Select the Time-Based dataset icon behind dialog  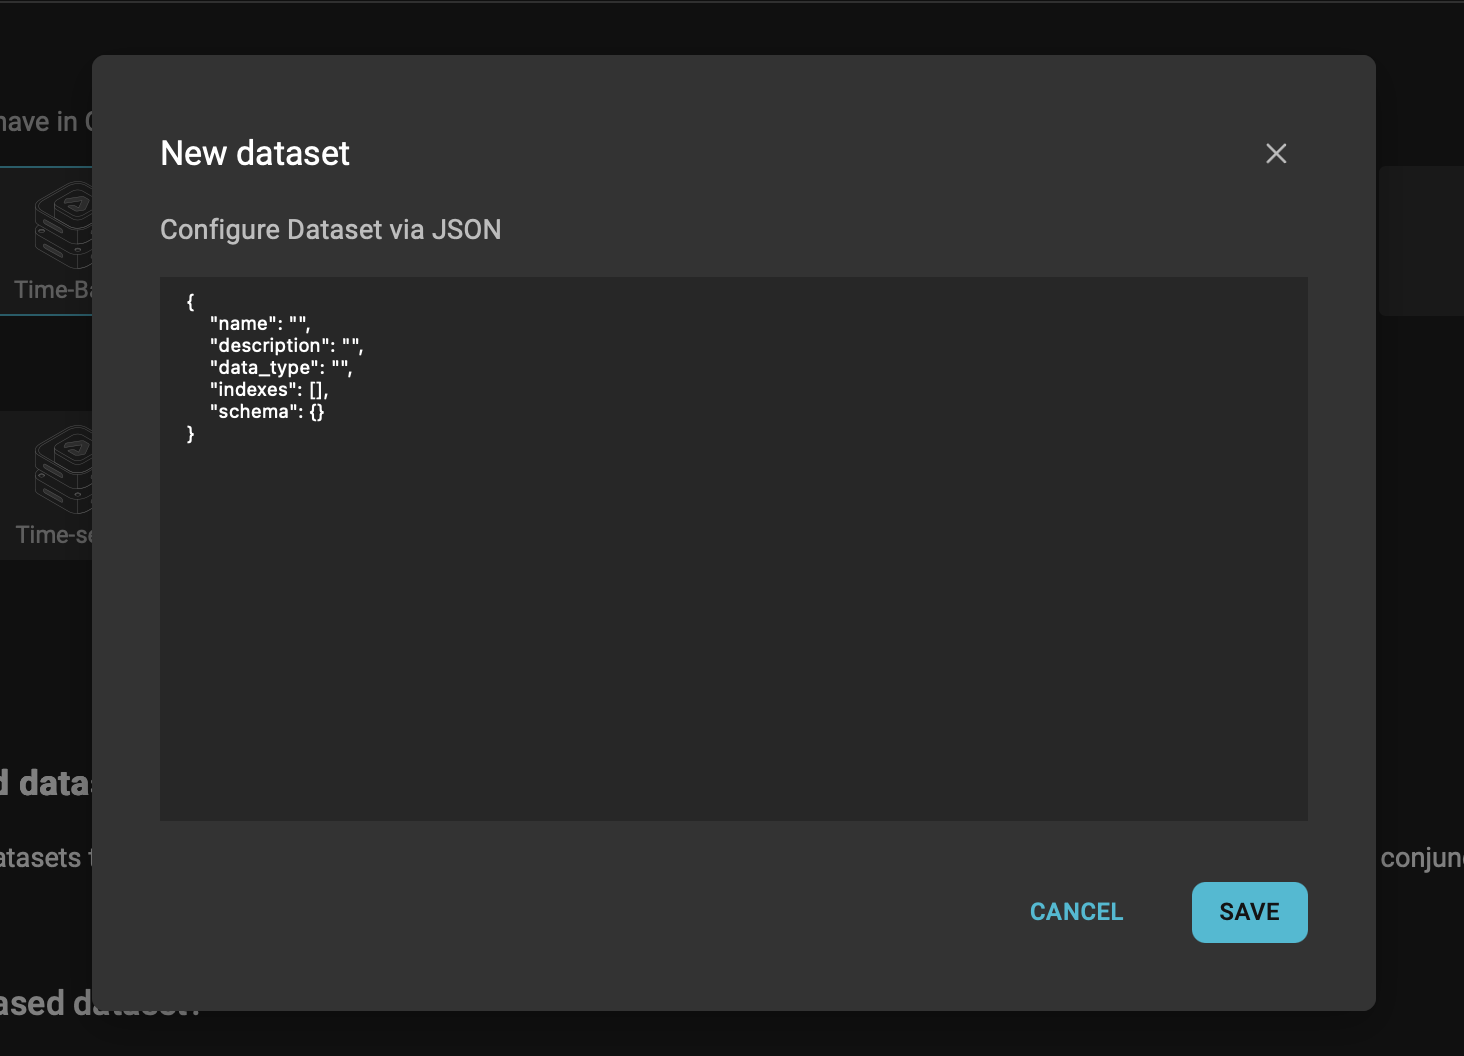pos(64,224)
